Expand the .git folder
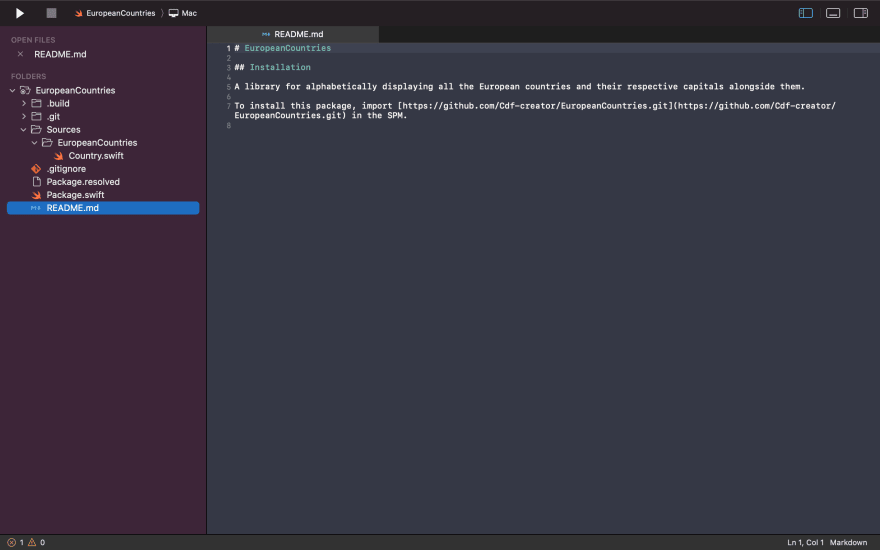Screen dimensions: 880x550 24,116
